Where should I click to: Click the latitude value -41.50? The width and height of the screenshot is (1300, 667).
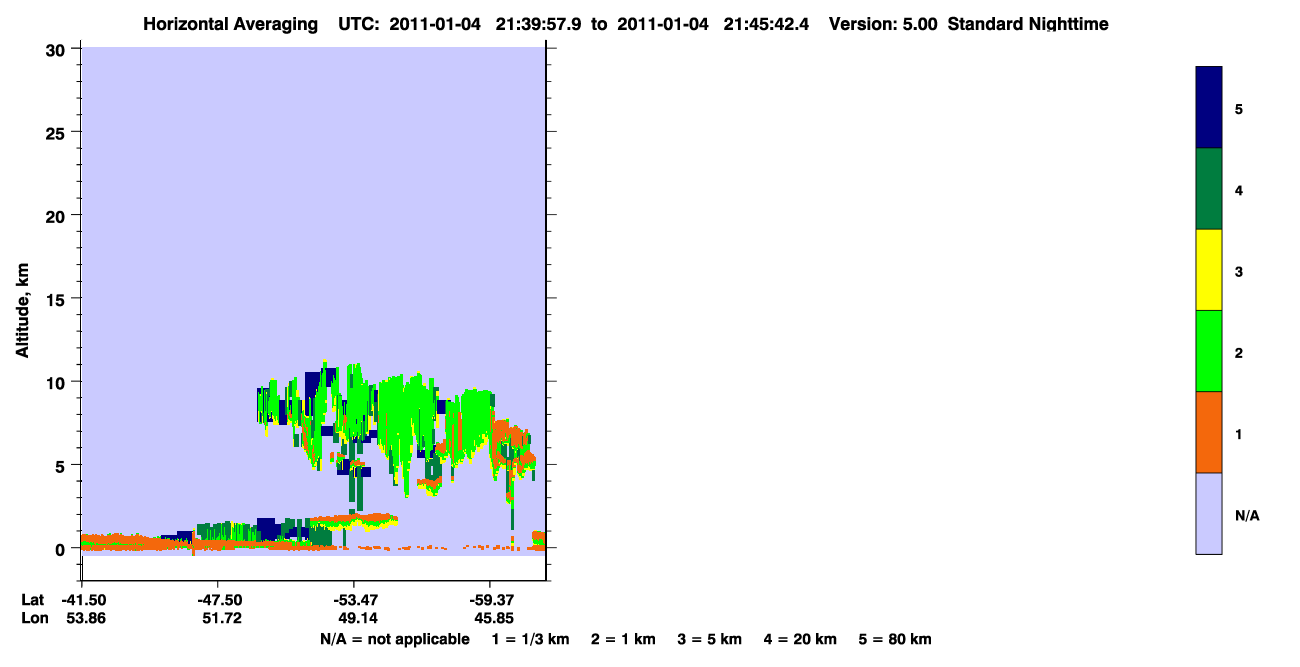click(83, 600)
